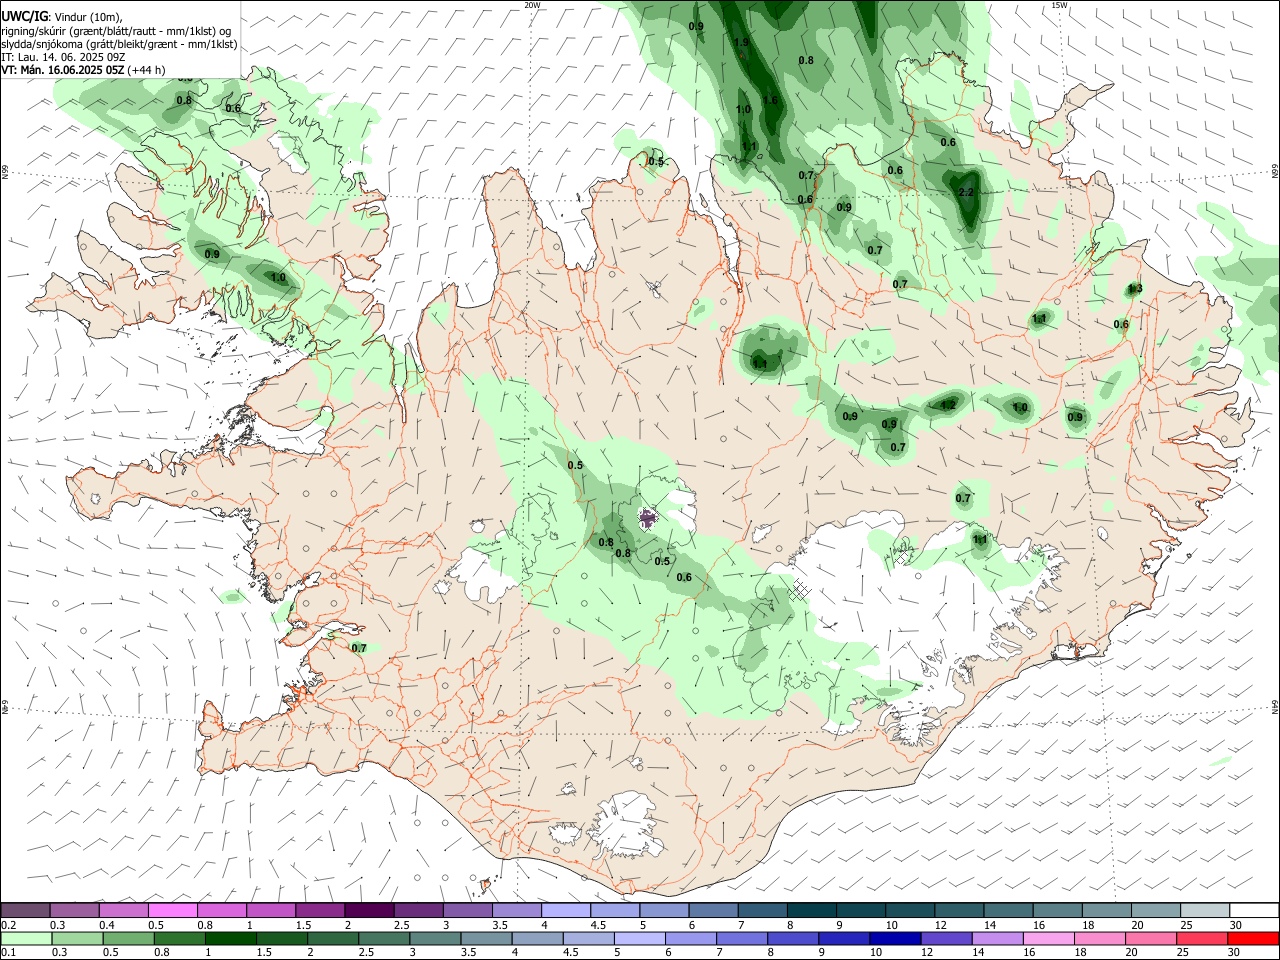Click the lightest green 0.1 rain legend swatch
The height and width of the screenshot is (960, 1280).
coord(25,938)
